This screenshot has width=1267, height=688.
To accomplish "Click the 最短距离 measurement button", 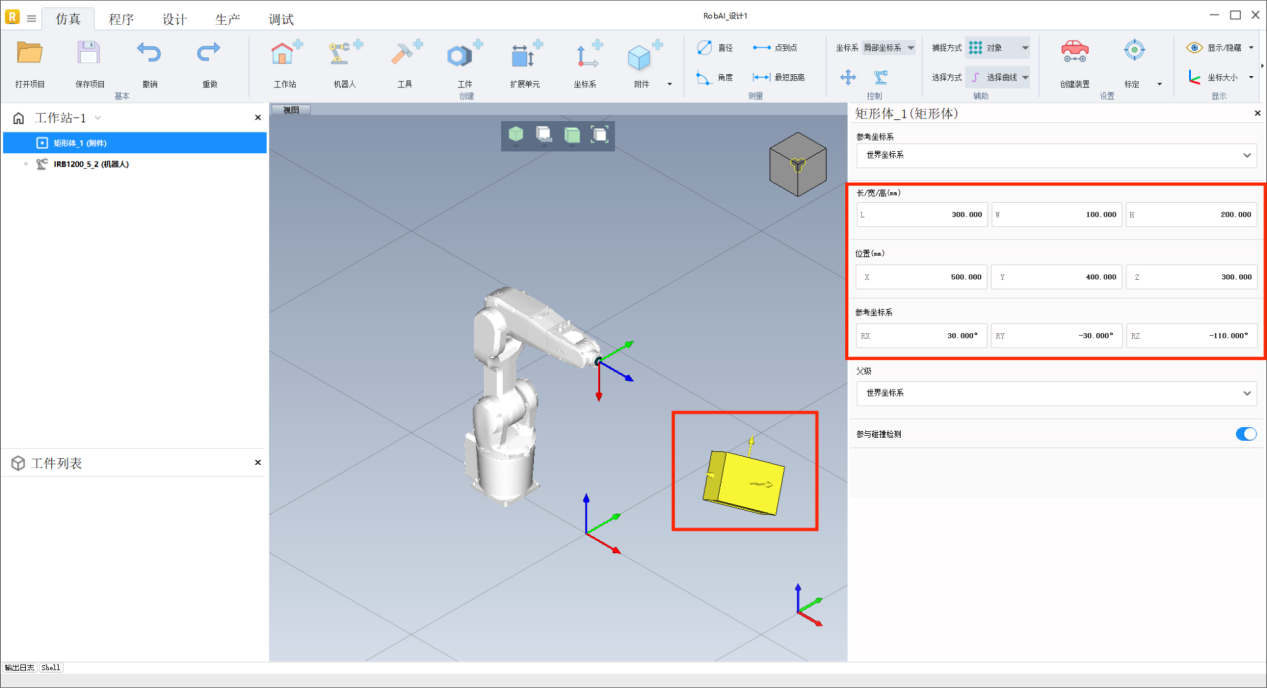I will click(775, 77).
